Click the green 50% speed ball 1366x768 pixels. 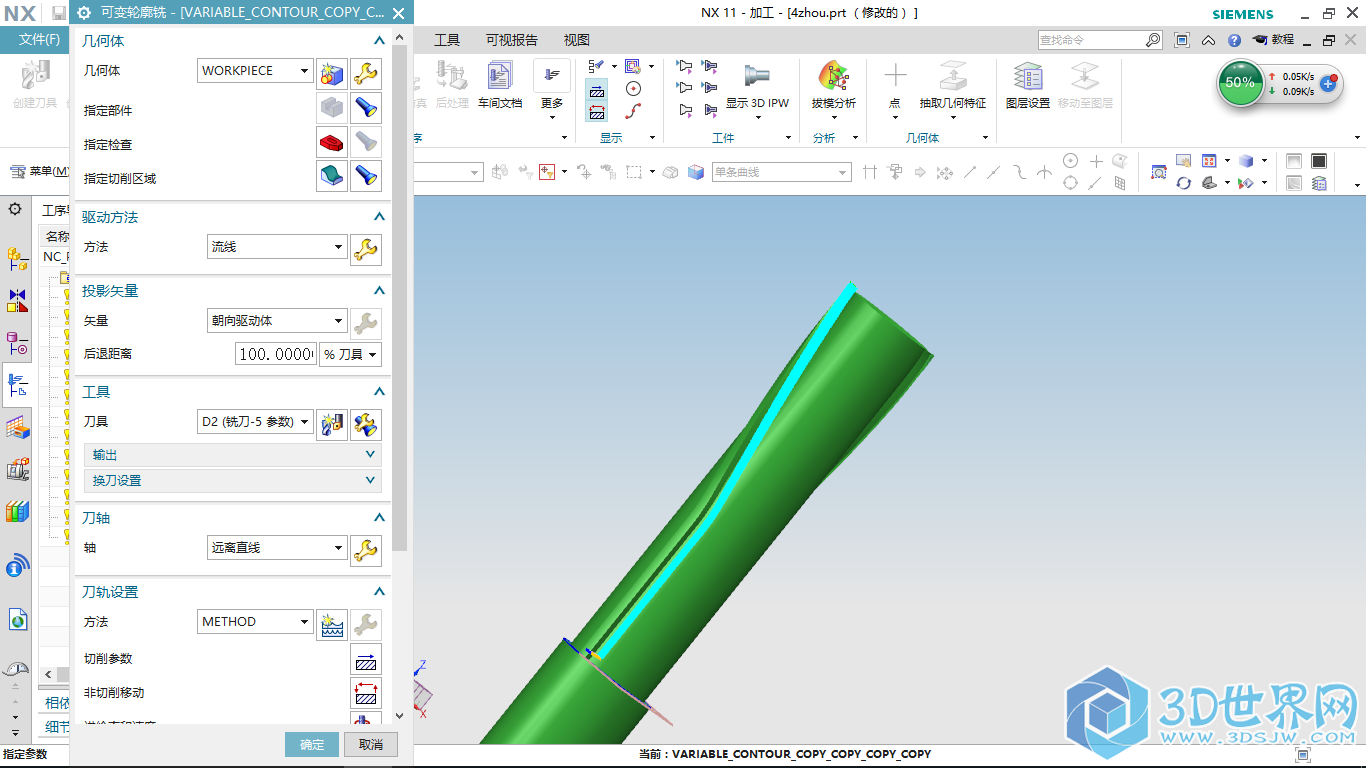point(1240,83)
